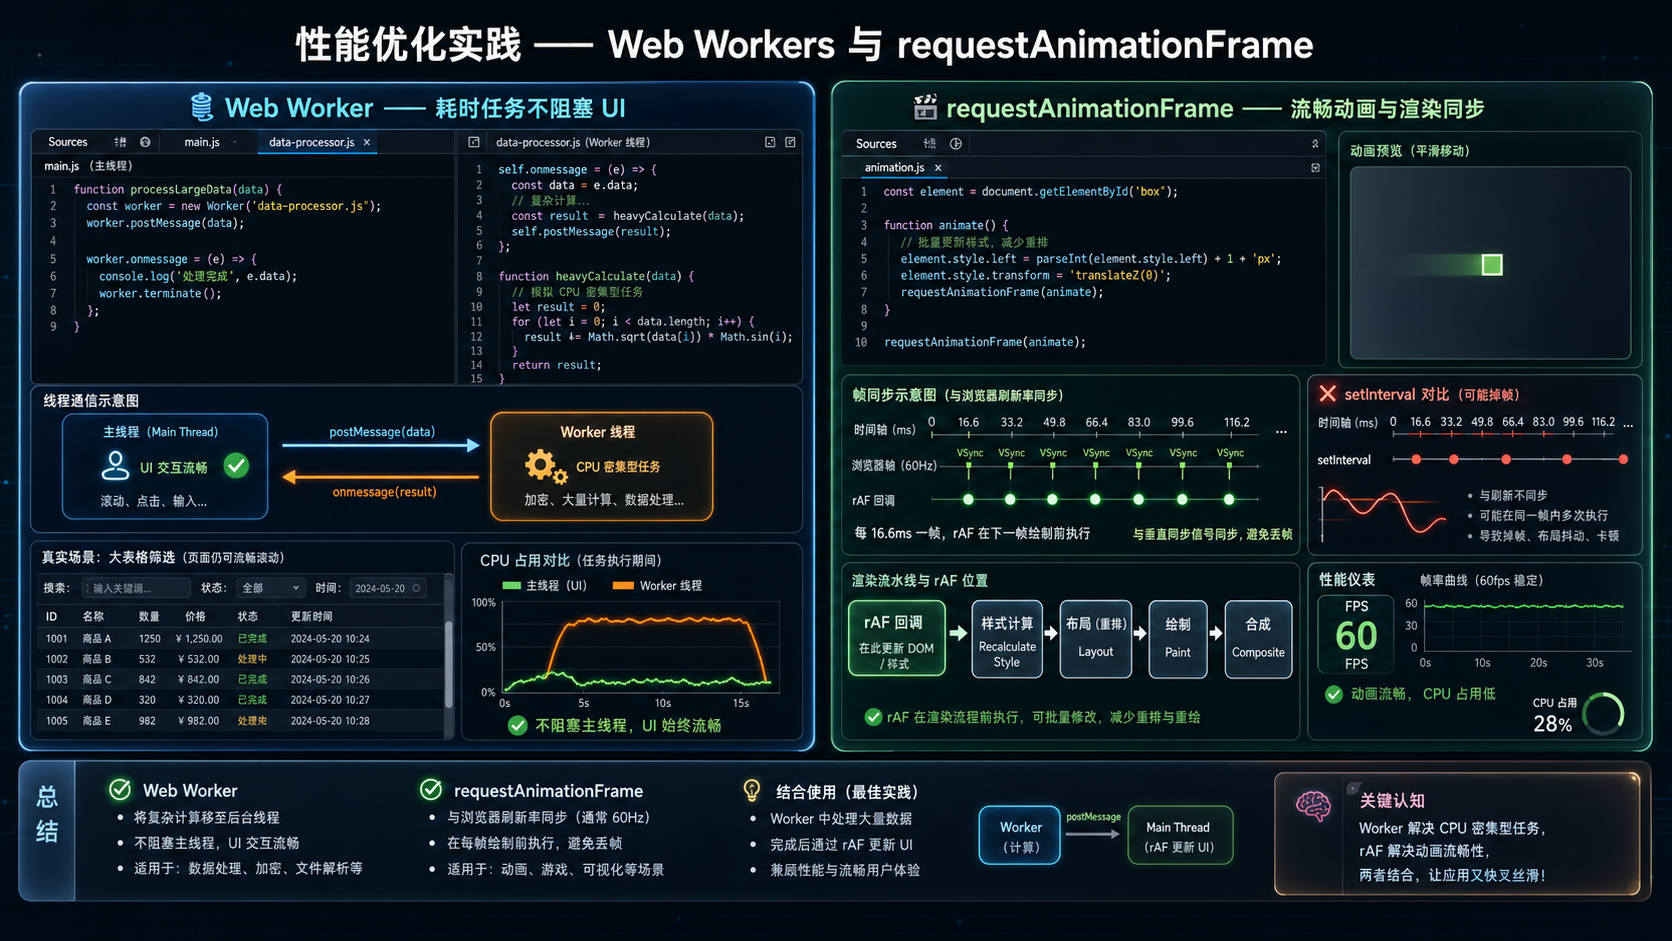Click the 样式计算 Recalculate Style box
This screenshot has height=941, width=1672.
click(1007, 639)
